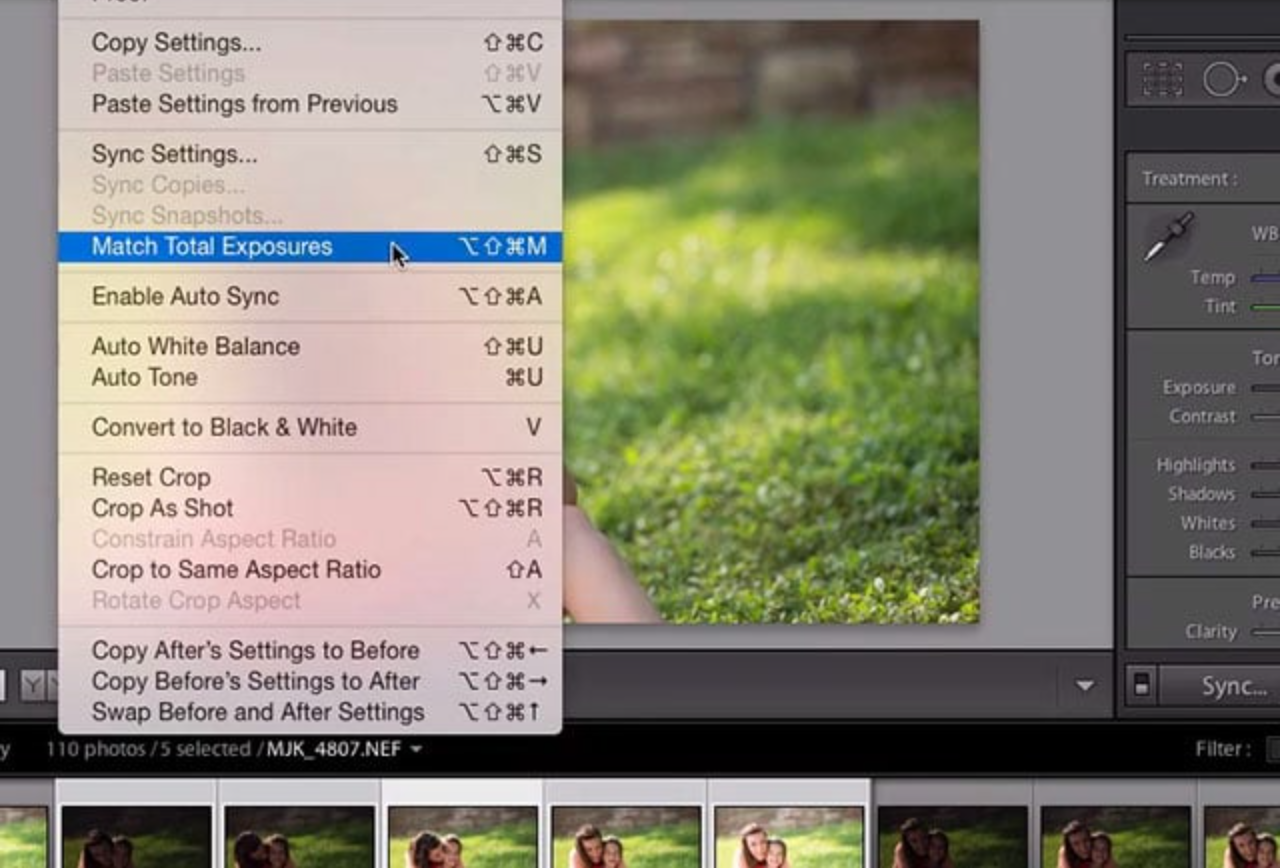Screen dimensions: 1280x868
Task: Apply Auto Tone from the menu
Action: click(x=144, y=377)
